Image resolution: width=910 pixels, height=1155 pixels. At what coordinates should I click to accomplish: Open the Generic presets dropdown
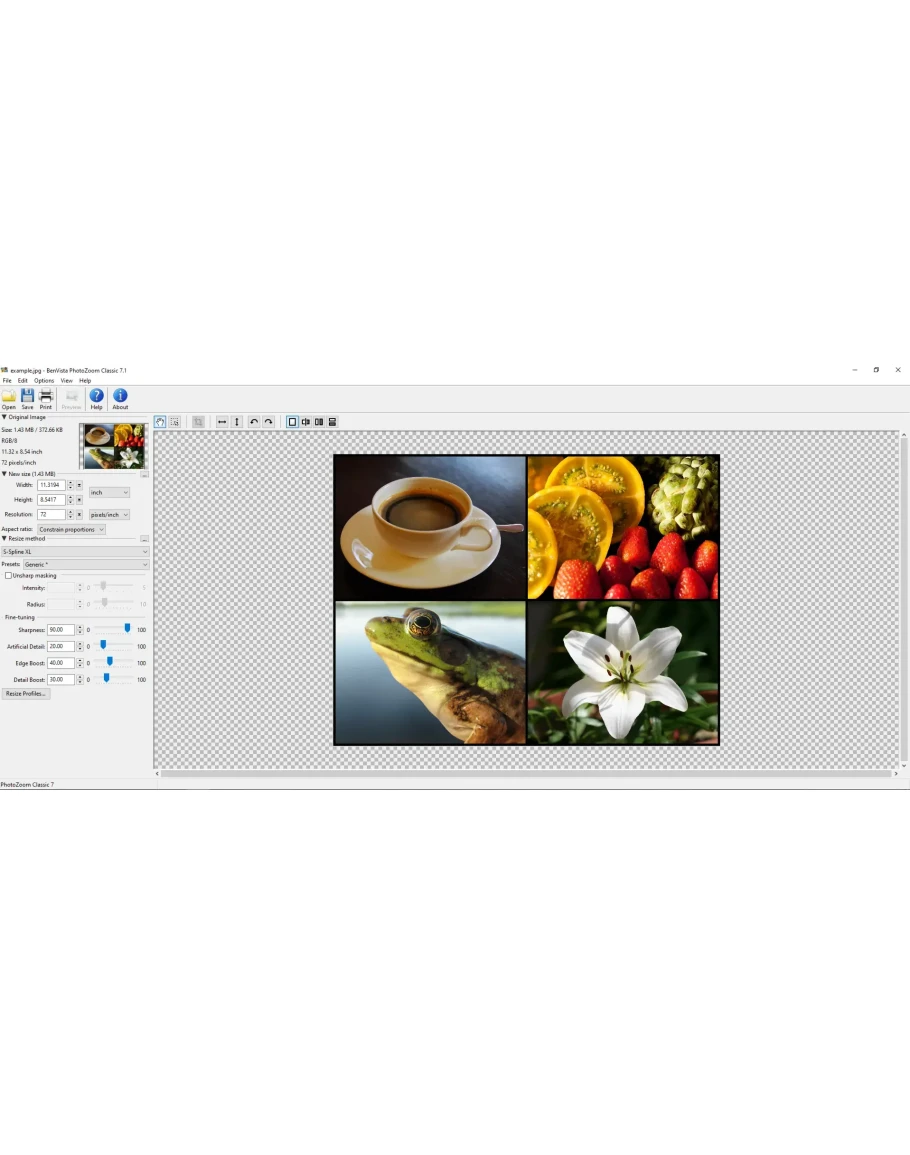(85, 564)
